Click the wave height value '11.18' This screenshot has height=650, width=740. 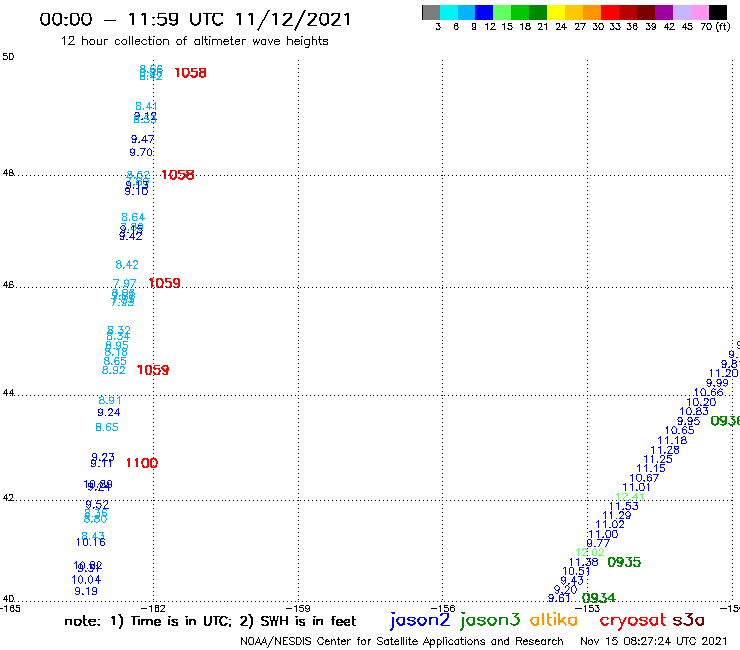[x=673, y=440]
